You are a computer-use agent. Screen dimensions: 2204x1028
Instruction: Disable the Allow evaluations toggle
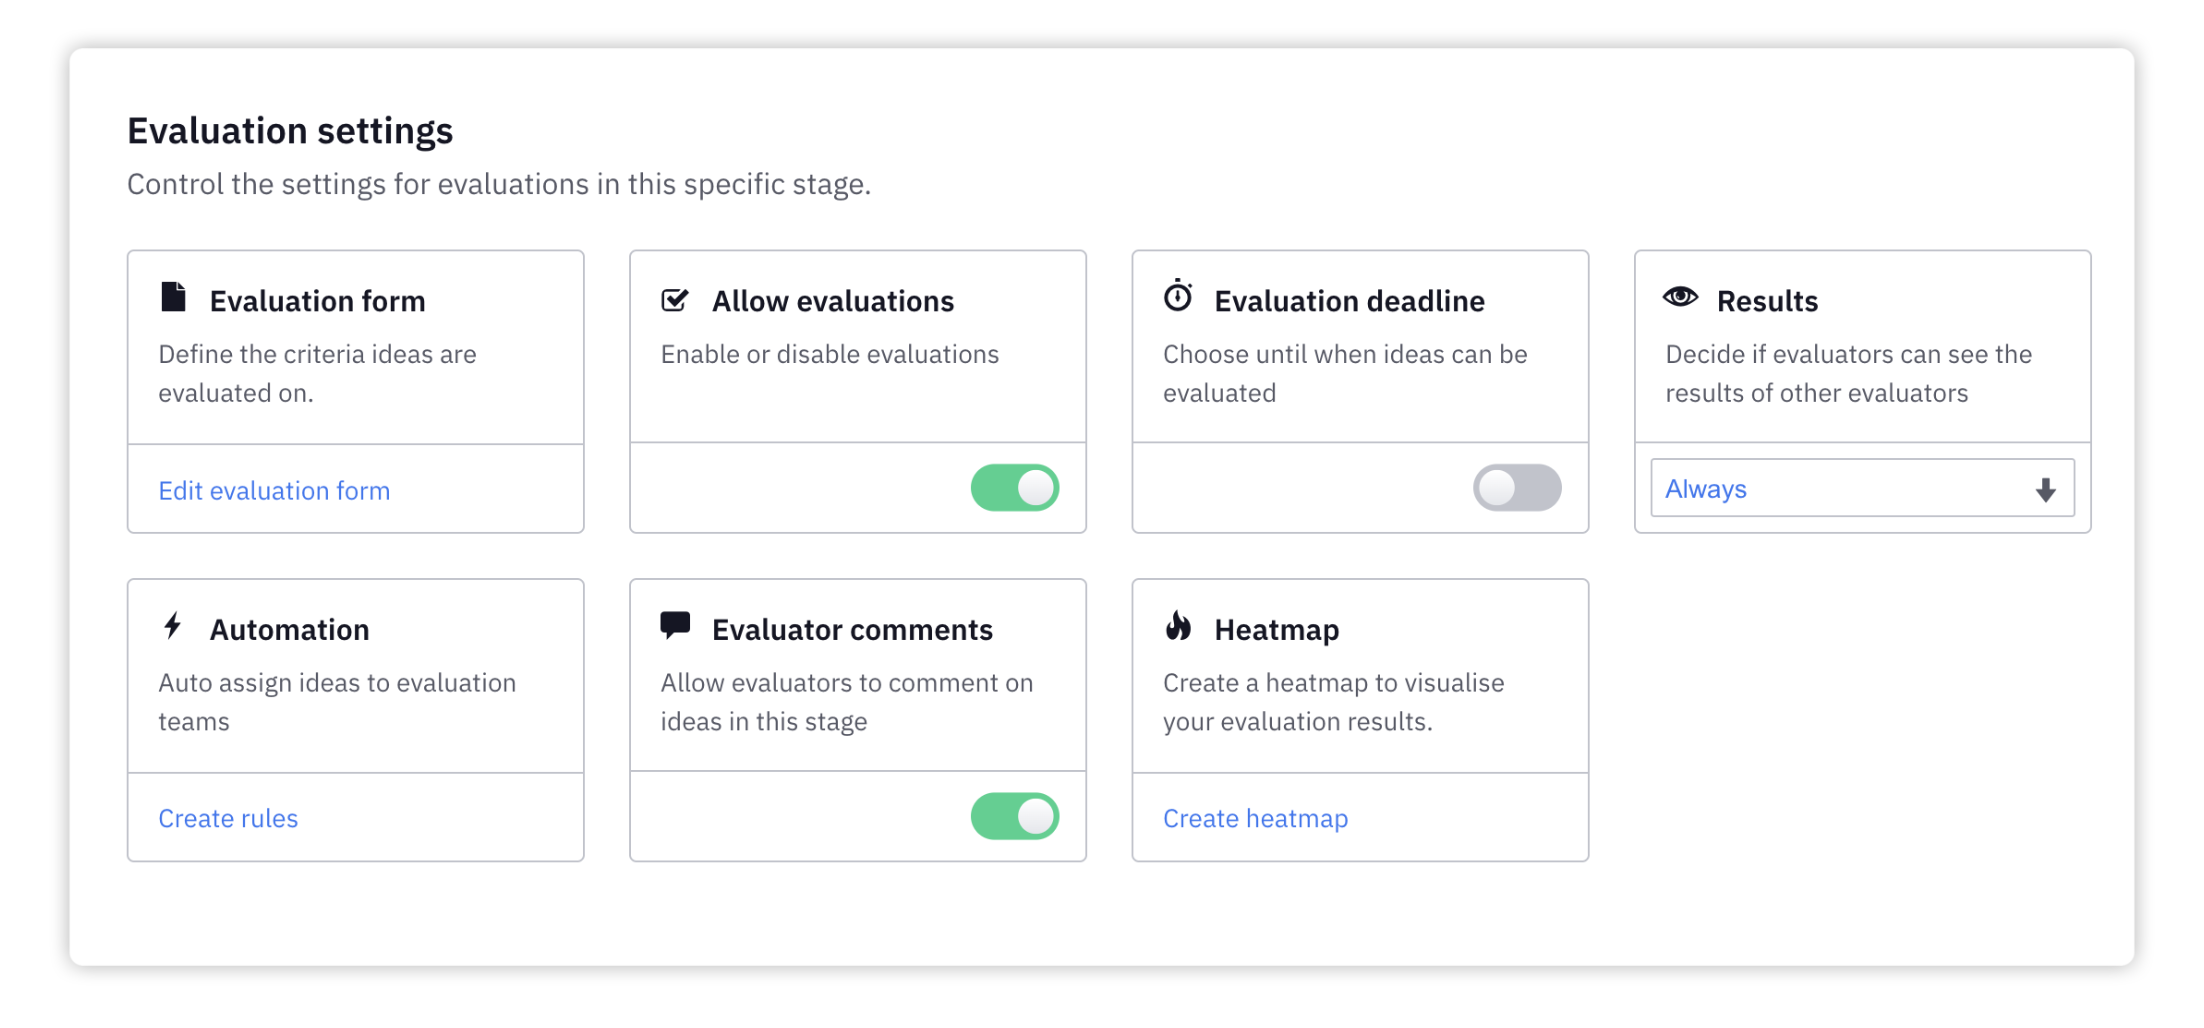1014,488
